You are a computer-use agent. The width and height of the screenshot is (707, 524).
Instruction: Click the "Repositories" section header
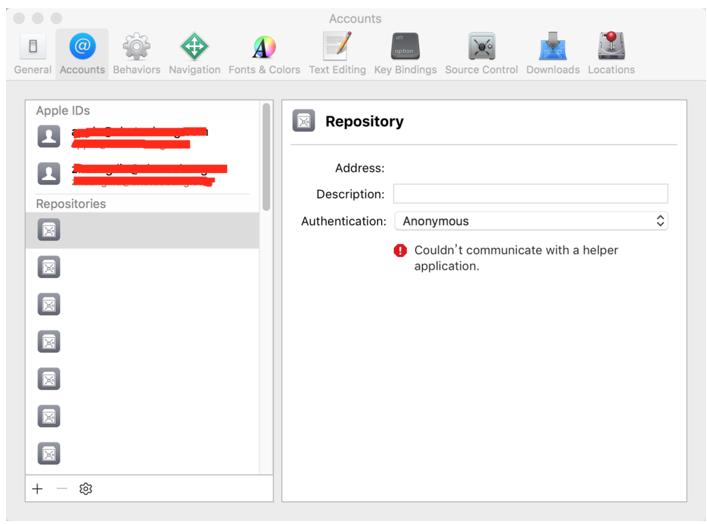71,204
